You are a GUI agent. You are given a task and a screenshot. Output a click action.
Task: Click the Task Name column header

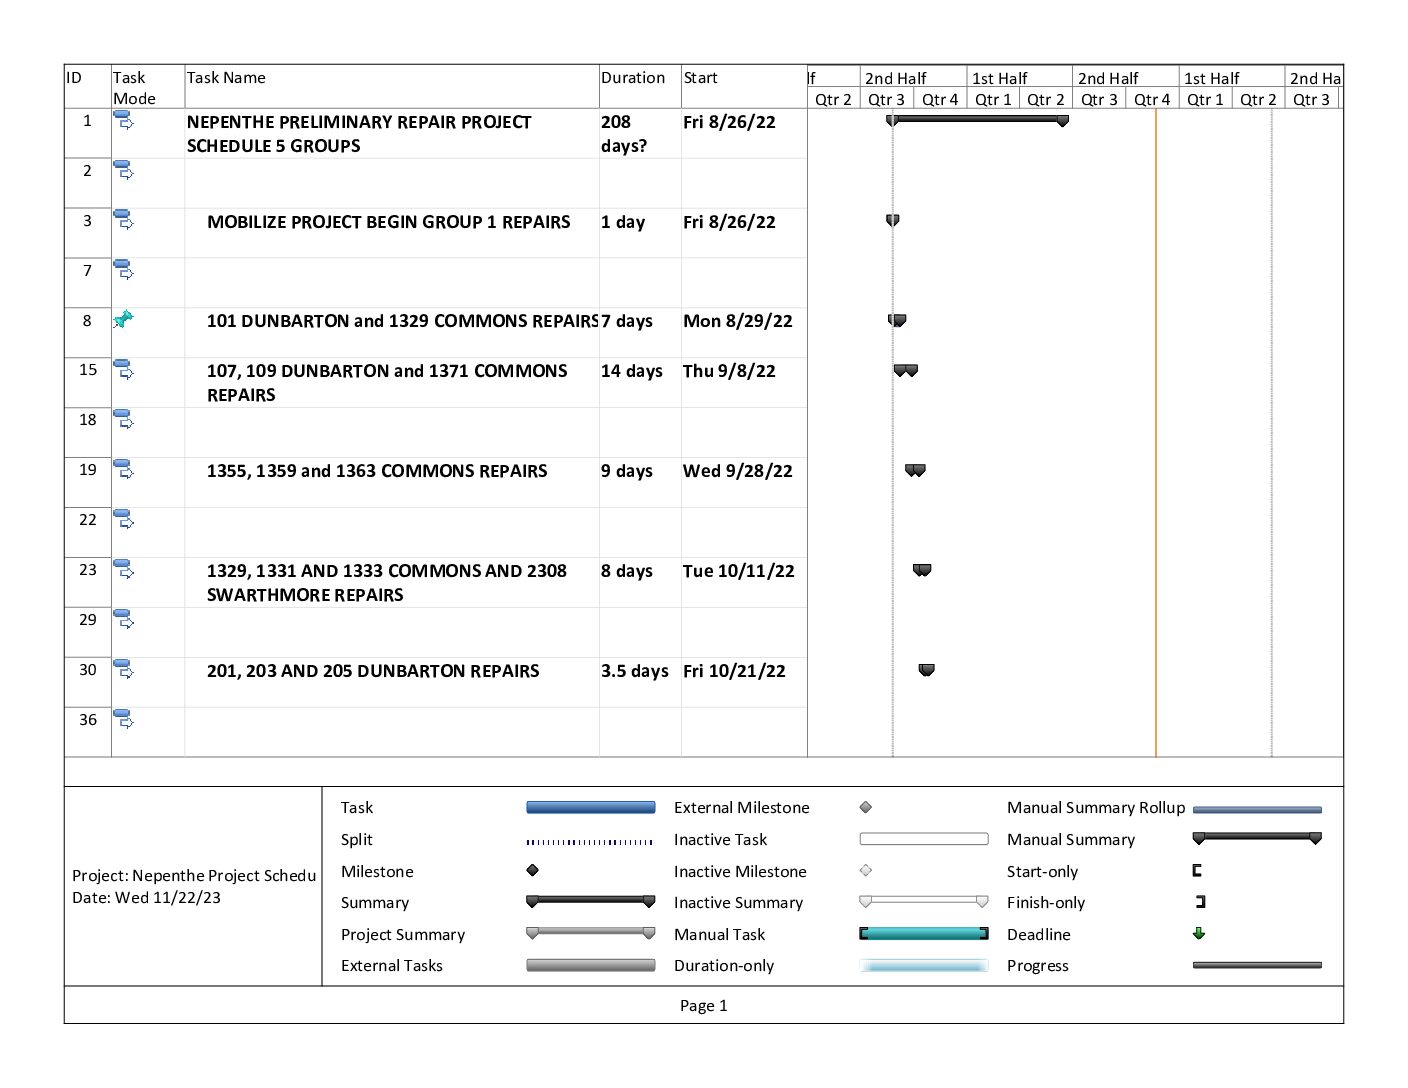click(392, 87)
